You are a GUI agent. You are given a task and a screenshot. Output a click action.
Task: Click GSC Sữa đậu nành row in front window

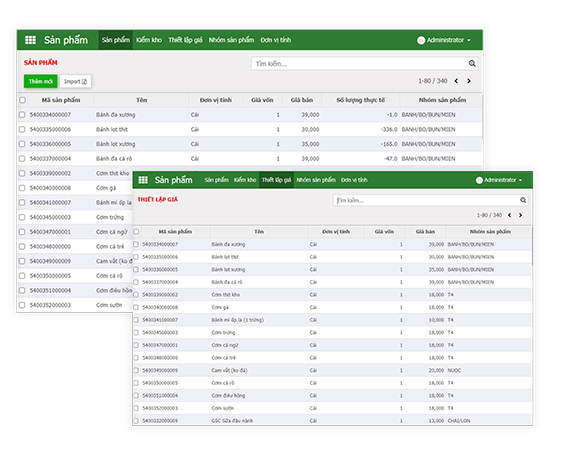point(332,421)
